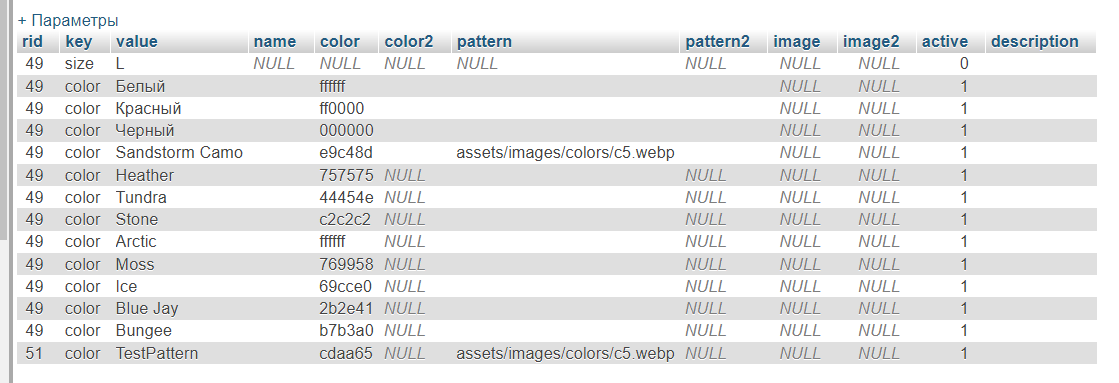Screen dimensions: 1119x383
Task: Sort by the rid column header
Action: (33, 41)
